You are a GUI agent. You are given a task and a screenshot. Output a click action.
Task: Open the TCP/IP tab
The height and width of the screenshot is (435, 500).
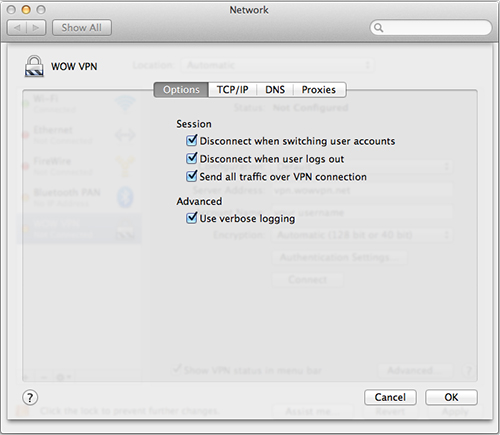(x=232, y=90)
